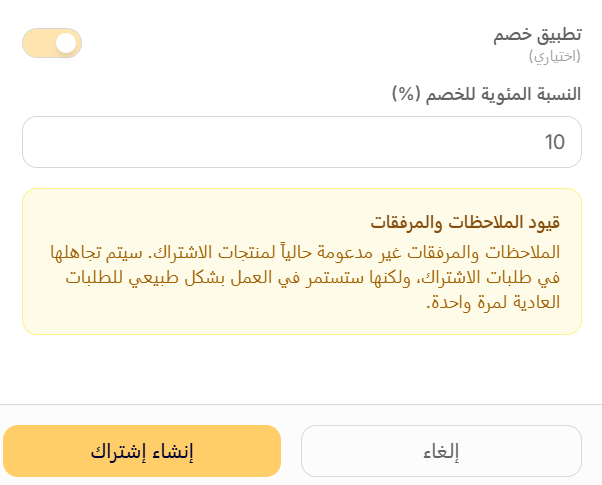
Task: Click the orange track of the discount toggle
Action: point(36,43)
